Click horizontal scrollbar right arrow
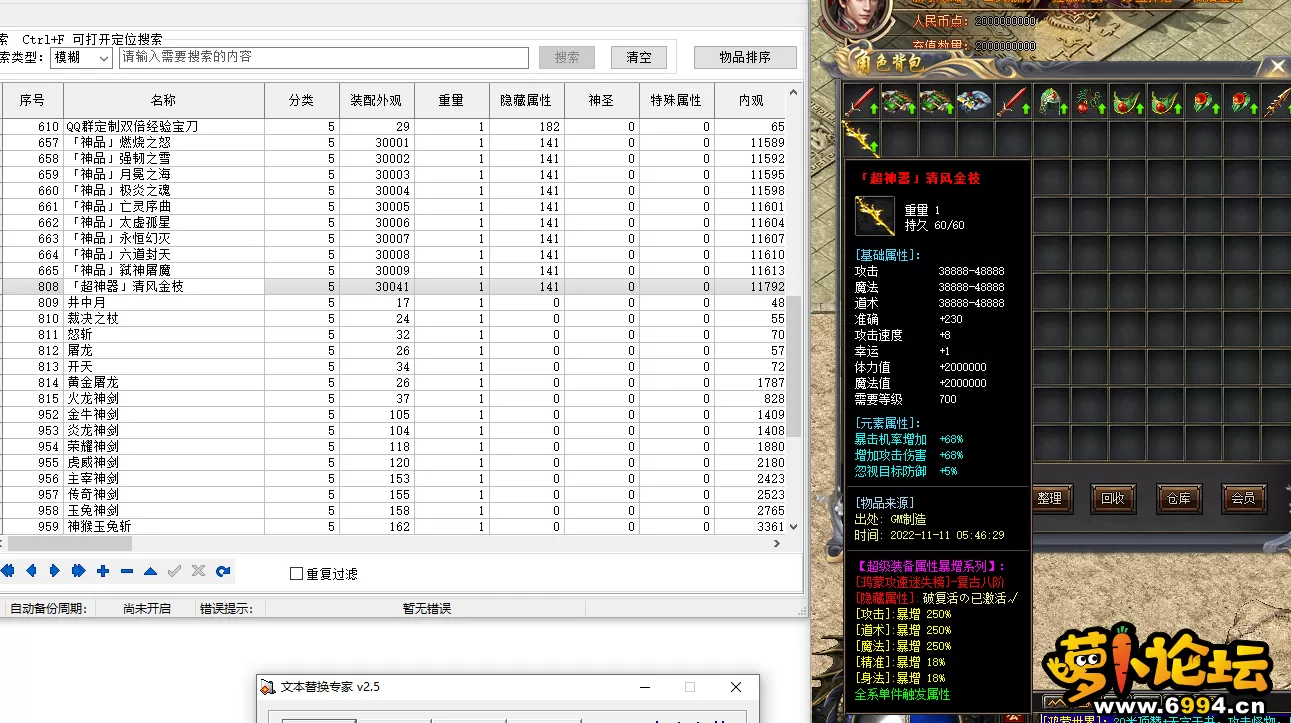Screen dimensions: 1291x723 (779, 543)
